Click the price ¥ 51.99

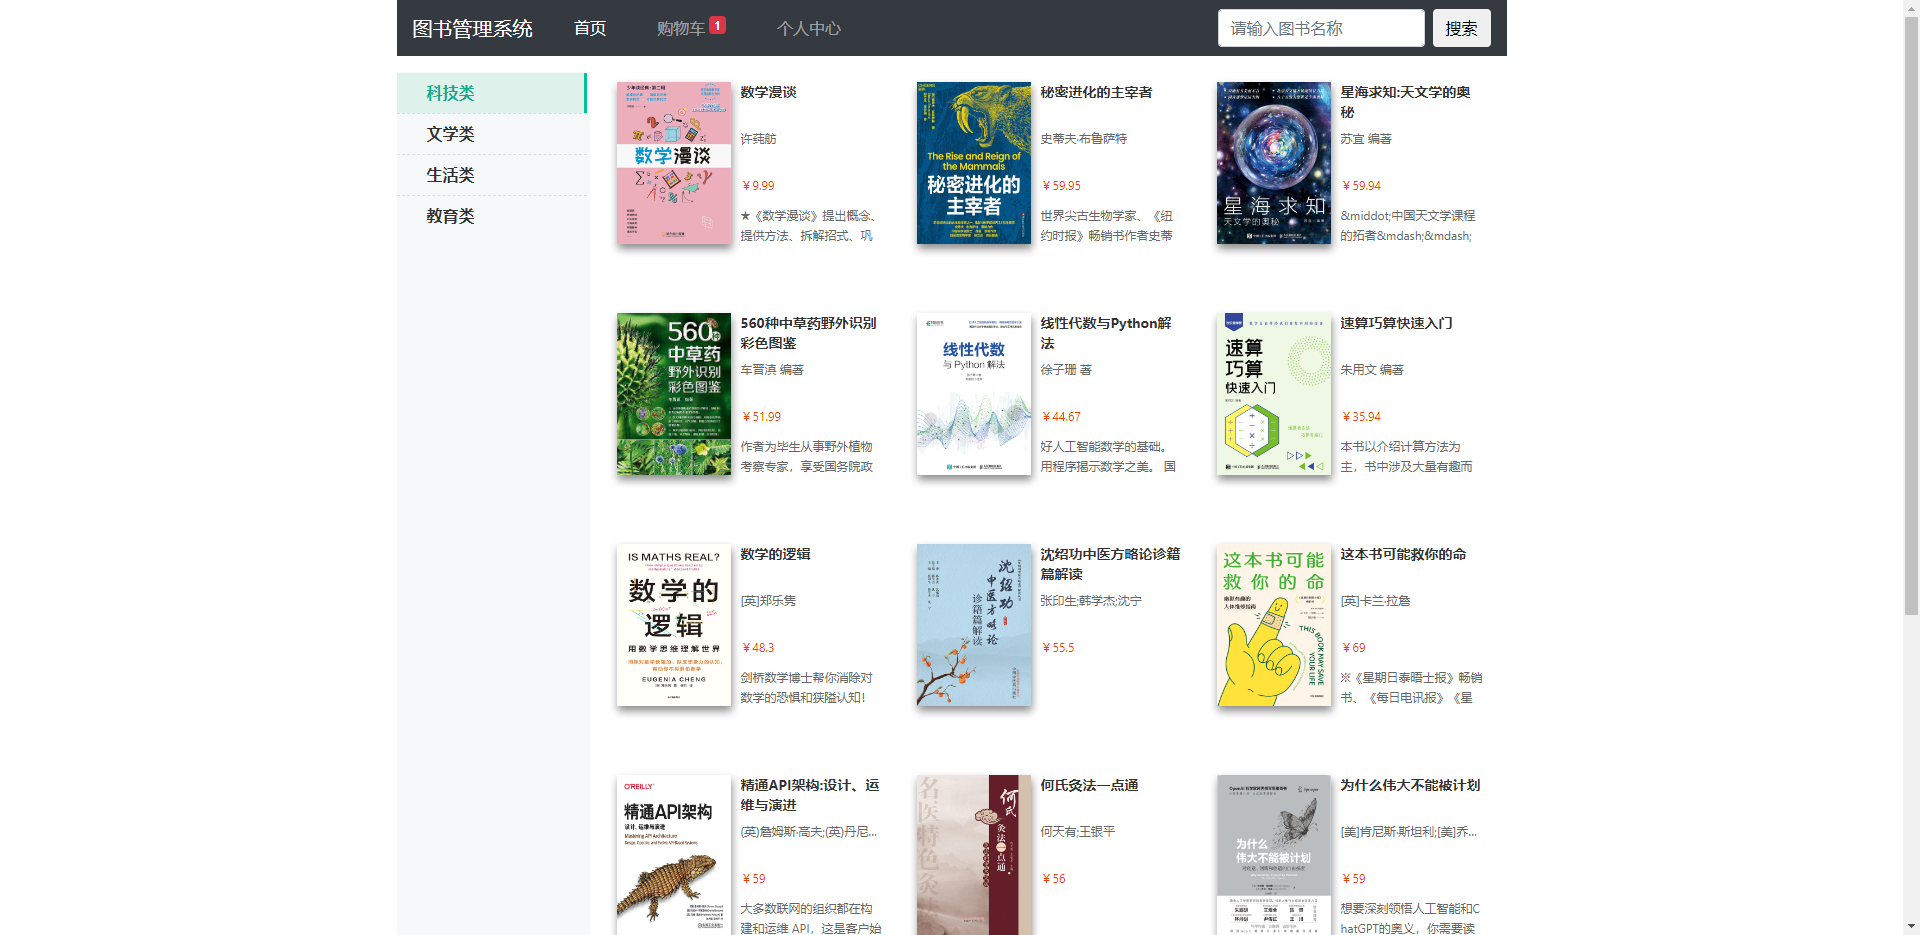(761, 417)
